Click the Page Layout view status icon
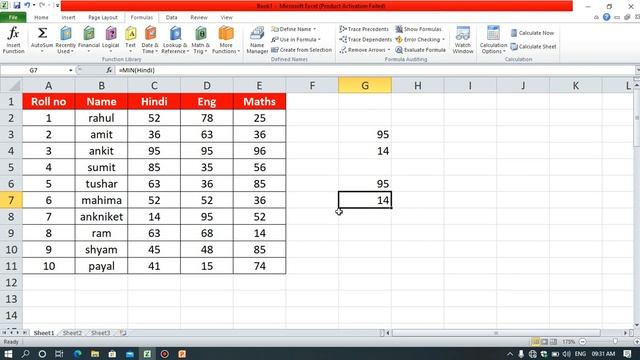The image size is (640, 360). (x=544, y=342)
